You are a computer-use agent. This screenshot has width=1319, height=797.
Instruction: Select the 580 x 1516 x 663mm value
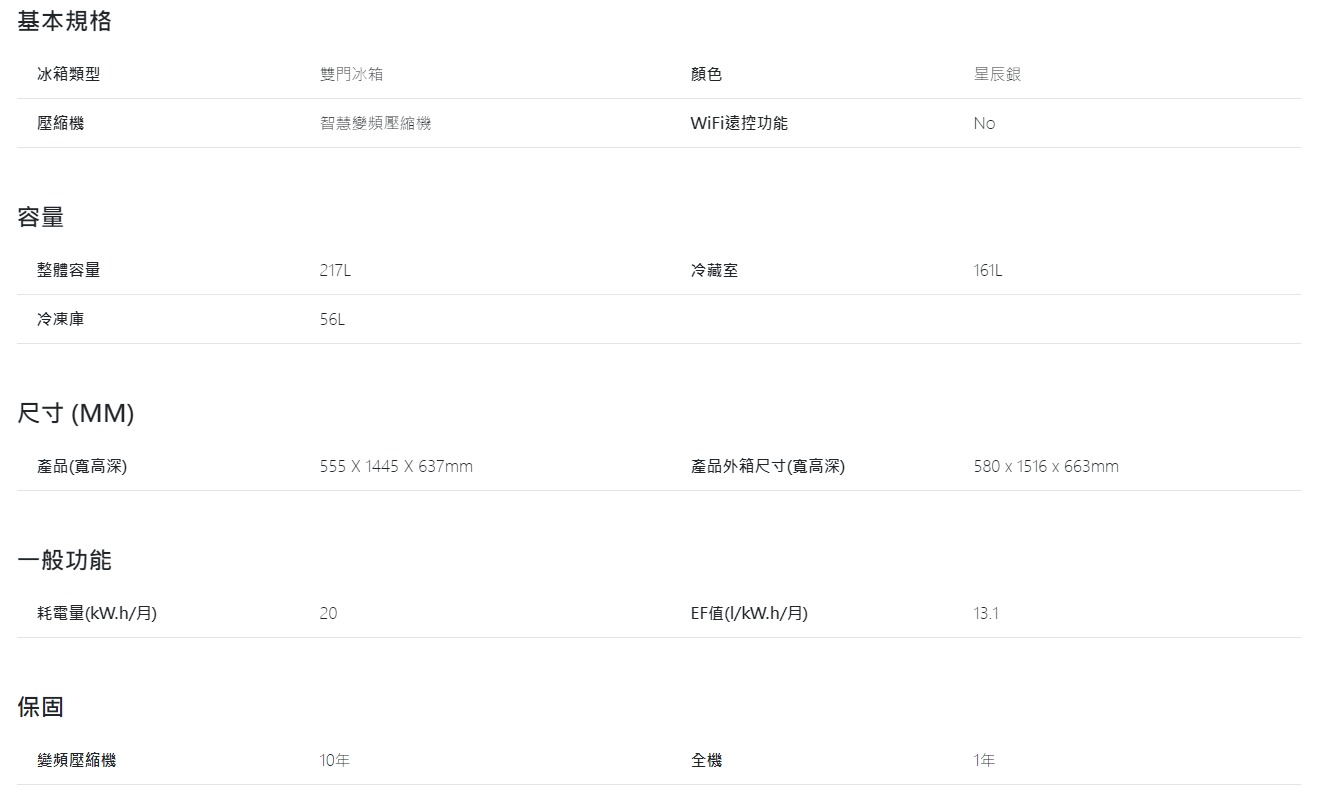[x=1046, y=466]
